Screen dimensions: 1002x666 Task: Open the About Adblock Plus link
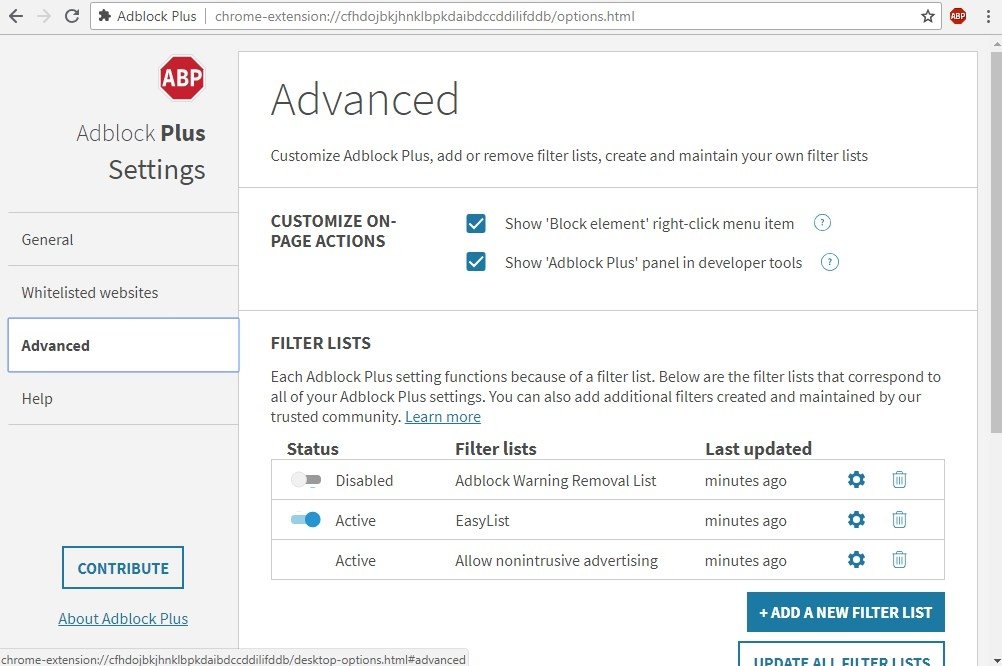point(123,619)
